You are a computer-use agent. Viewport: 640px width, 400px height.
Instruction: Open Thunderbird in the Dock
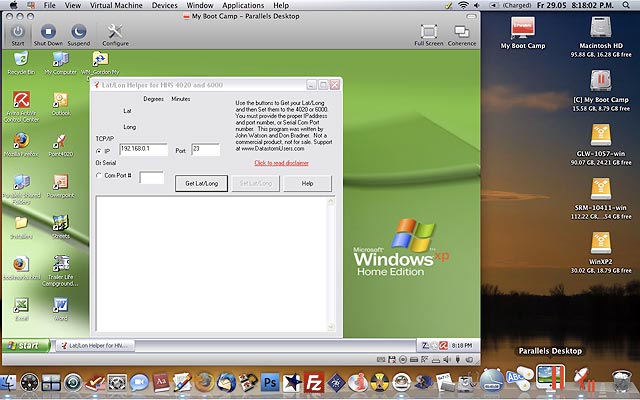226,383
